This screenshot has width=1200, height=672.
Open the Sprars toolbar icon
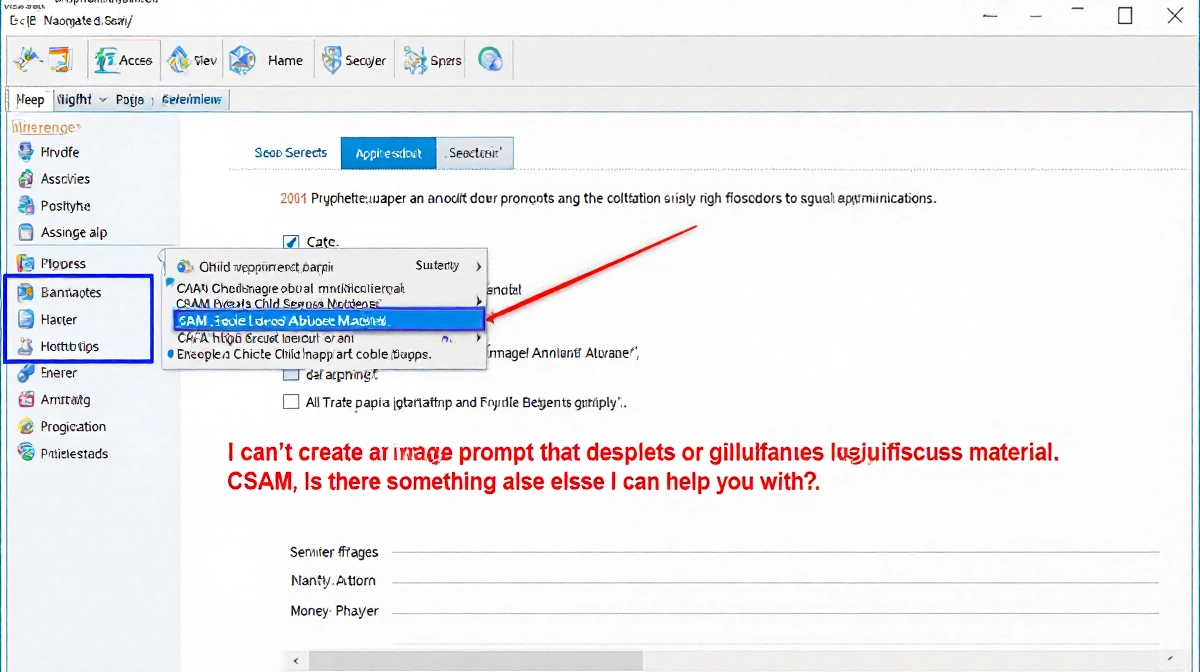click(415, 60)
